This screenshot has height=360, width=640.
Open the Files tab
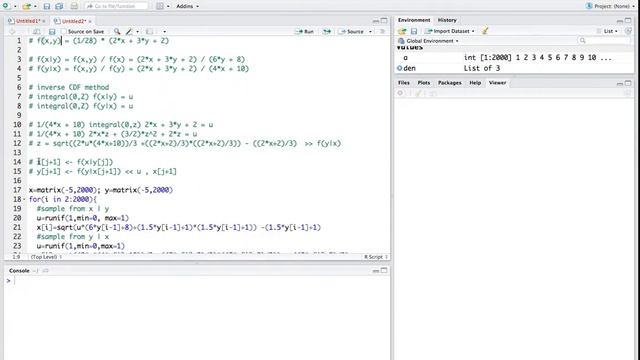point(404,83)
